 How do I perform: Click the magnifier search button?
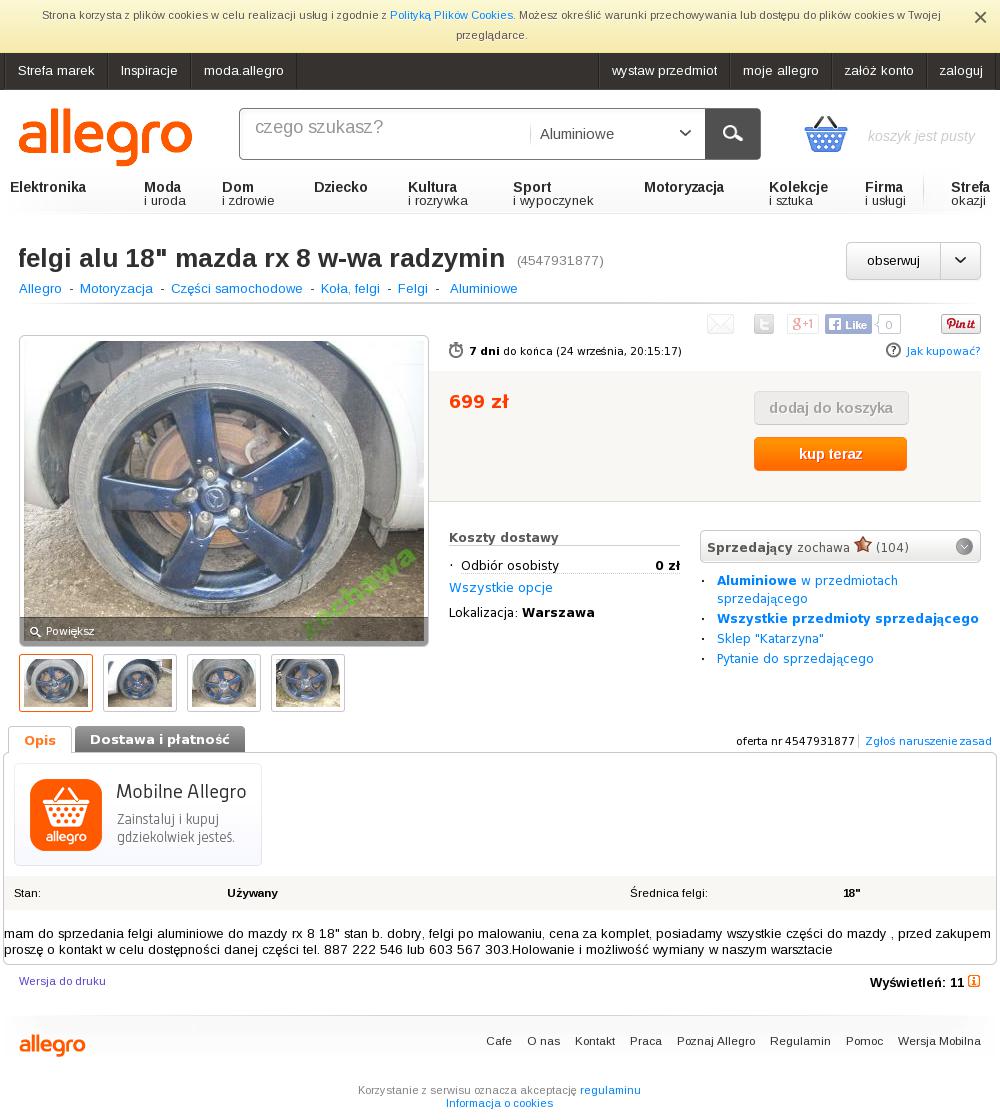pyautogui.click(x=732, y=134)
